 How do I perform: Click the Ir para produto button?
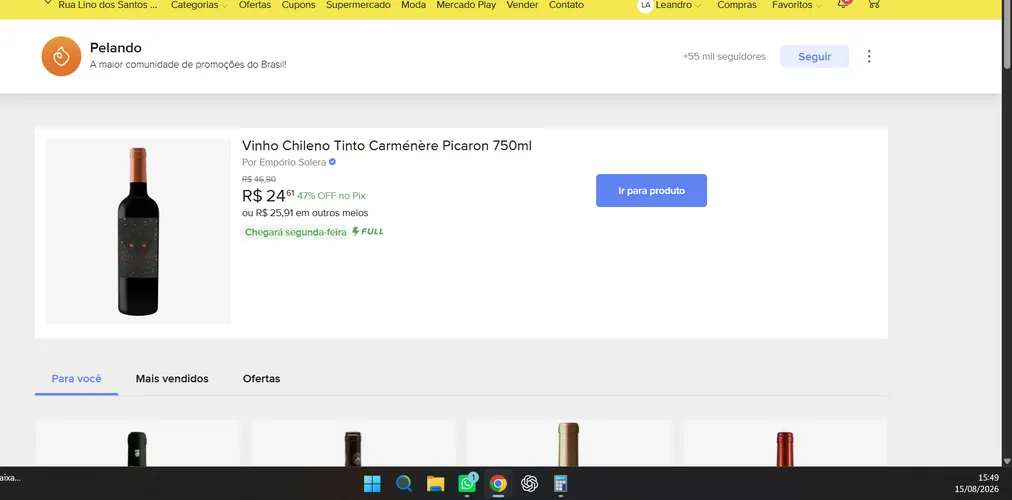click(651, 190)
